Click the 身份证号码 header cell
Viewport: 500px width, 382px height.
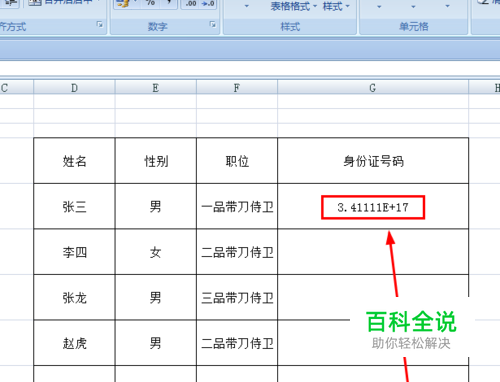(x=373, y=161)
